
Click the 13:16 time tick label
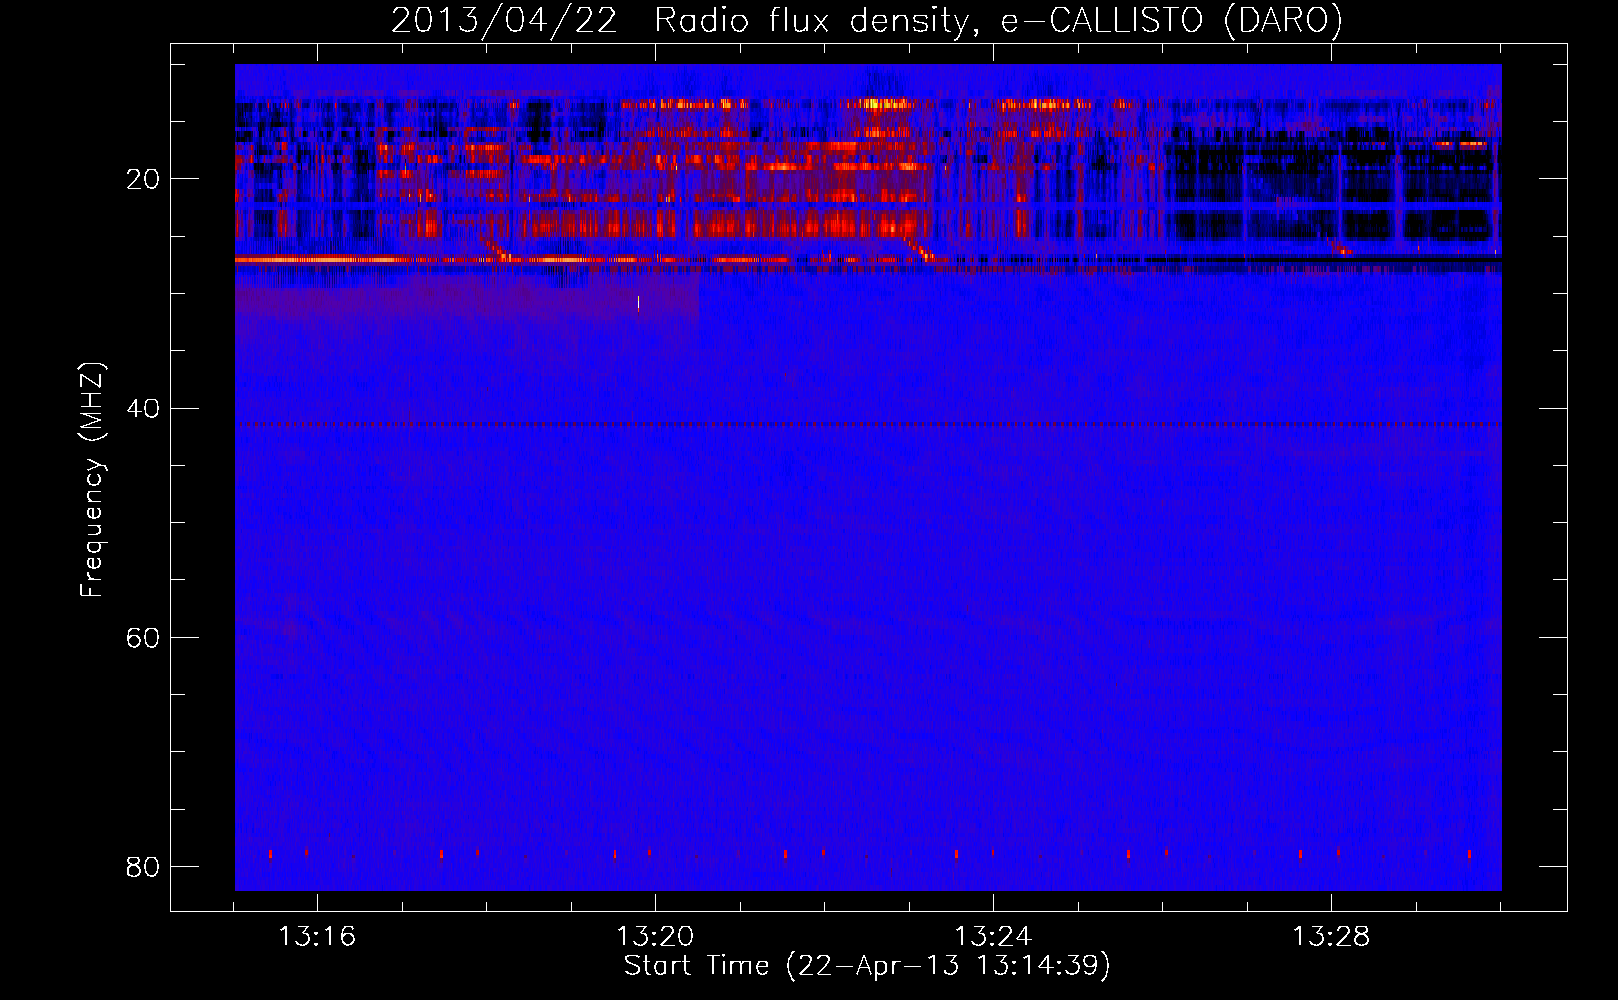point(316,937)
